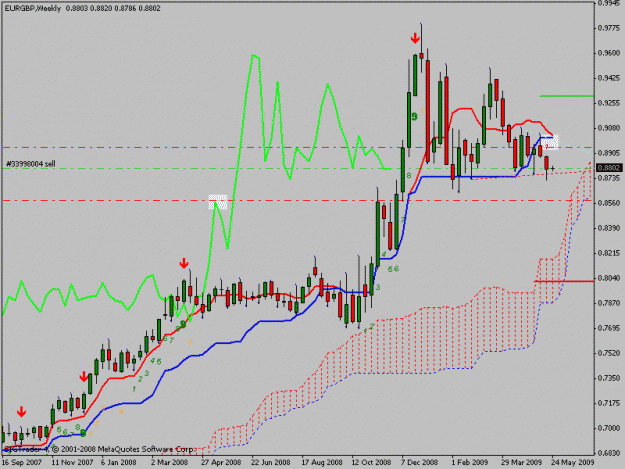Click the EURGBP,Weekly chart title text
The height and width of the screenshot is (469, 625).
click(x=32, y=8)
